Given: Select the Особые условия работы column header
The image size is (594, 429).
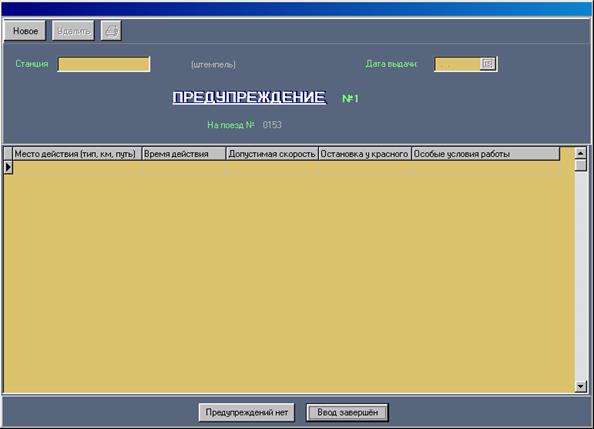Looking at the screenshot, I should pos(486,154).
